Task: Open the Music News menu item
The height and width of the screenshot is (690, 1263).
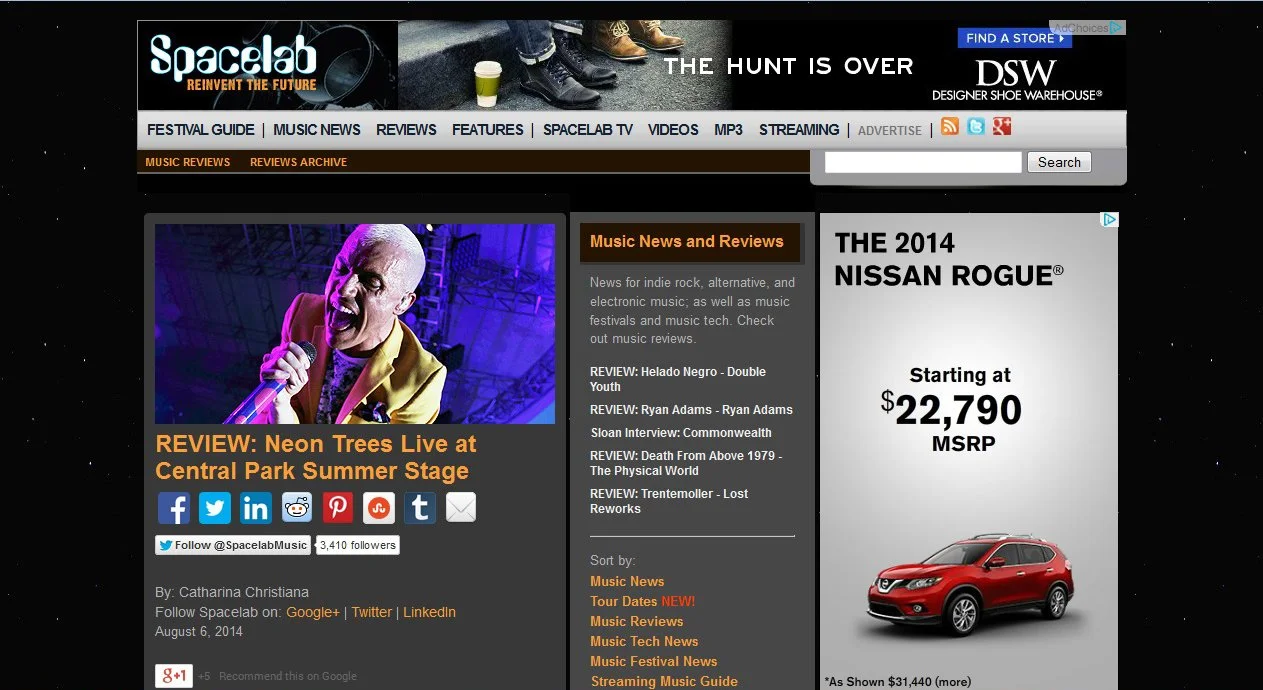Action: pos(317,130)
